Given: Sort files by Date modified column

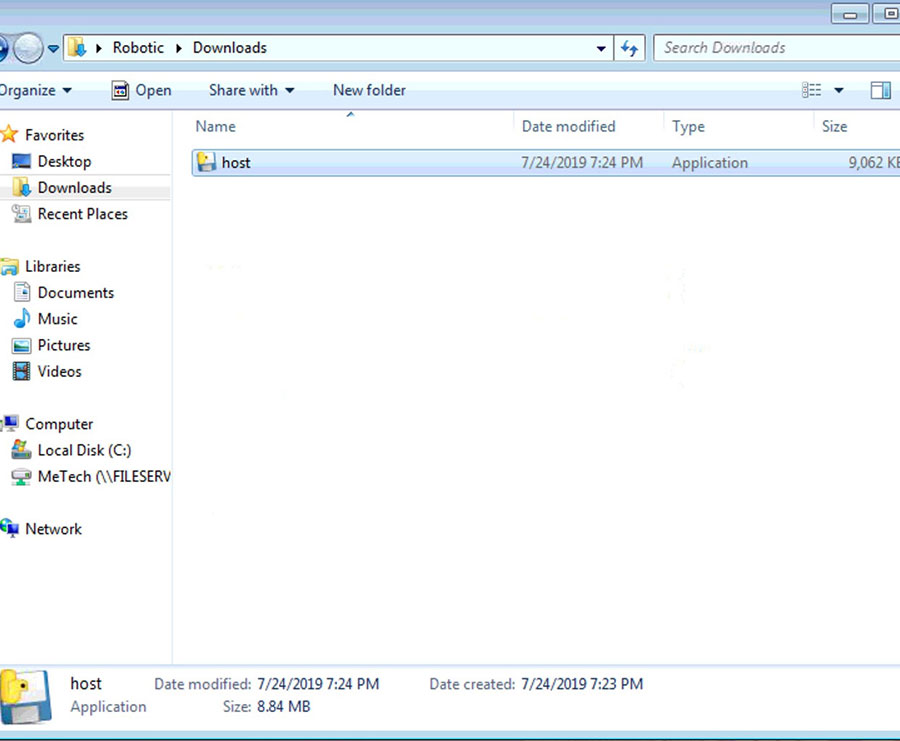Looking at the screenshot, I should pos(568,126).
